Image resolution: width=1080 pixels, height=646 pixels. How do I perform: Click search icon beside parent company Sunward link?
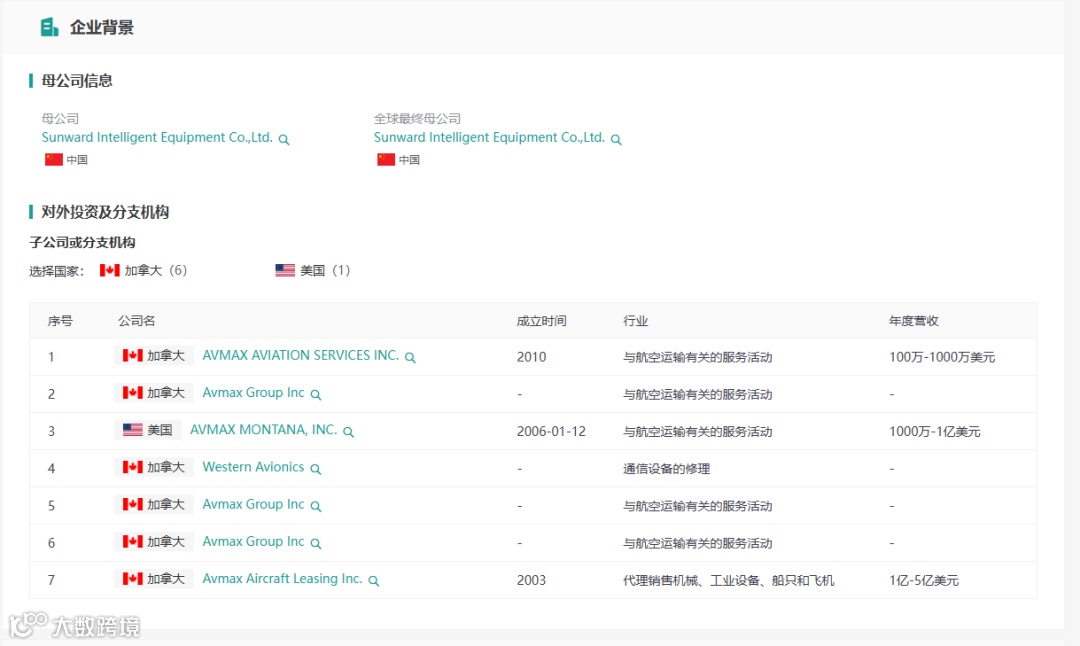coord(284,139)
